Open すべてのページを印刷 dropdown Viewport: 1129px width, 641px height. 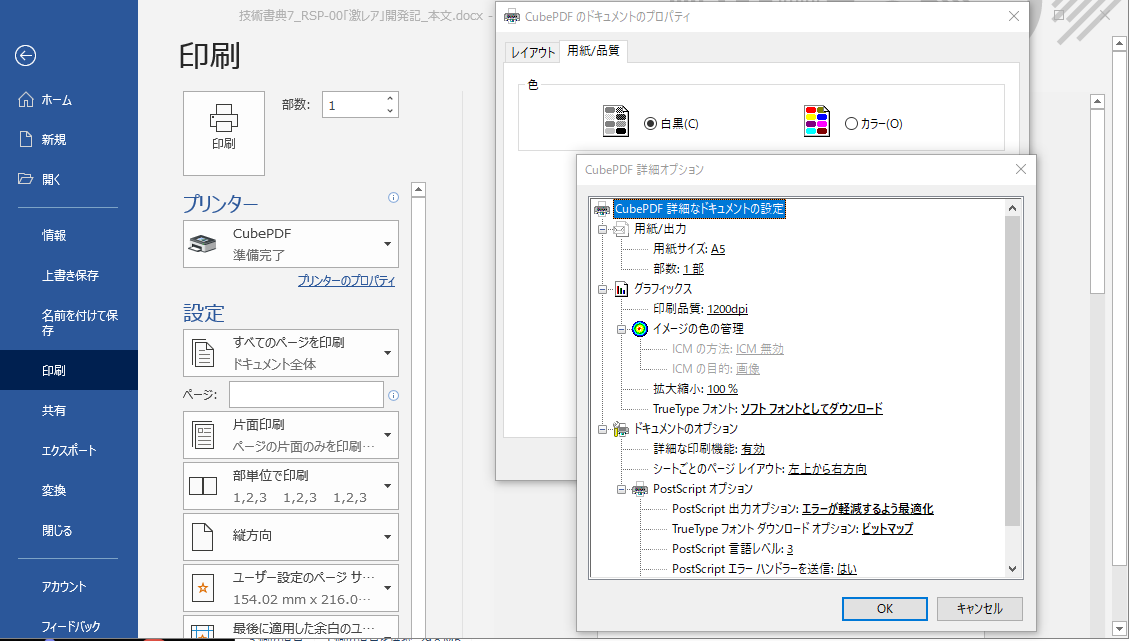[291, 353]
